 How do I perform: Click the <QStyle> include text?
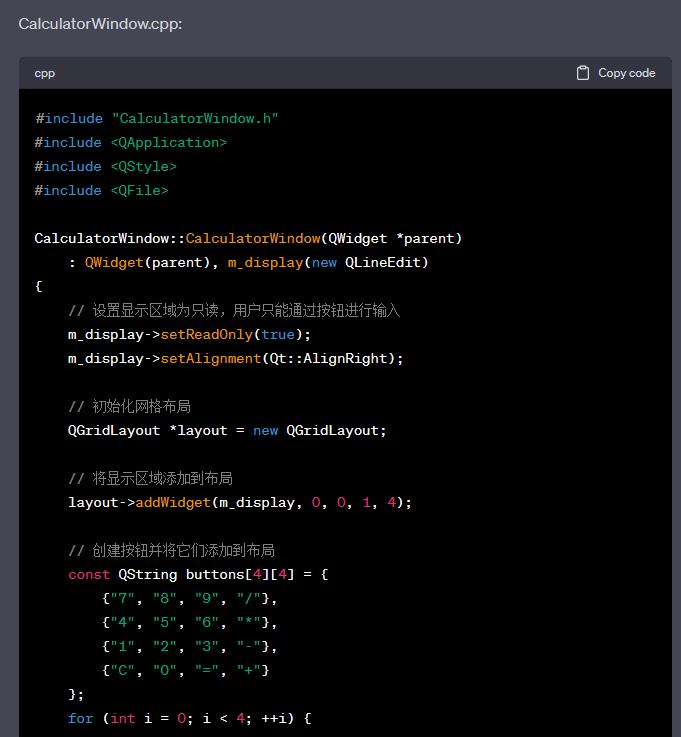pyautogui.click(x=143, y=167)
